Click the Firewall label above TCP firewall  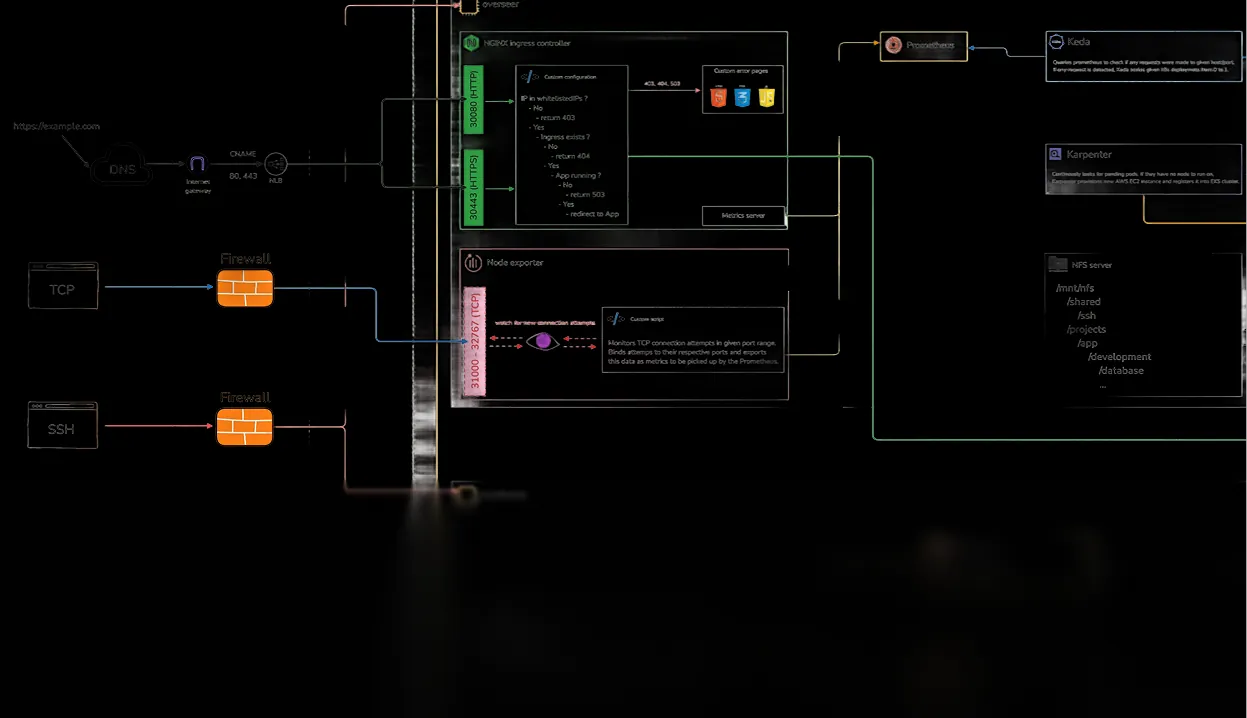pyautogui.click(x=245, y=259)
